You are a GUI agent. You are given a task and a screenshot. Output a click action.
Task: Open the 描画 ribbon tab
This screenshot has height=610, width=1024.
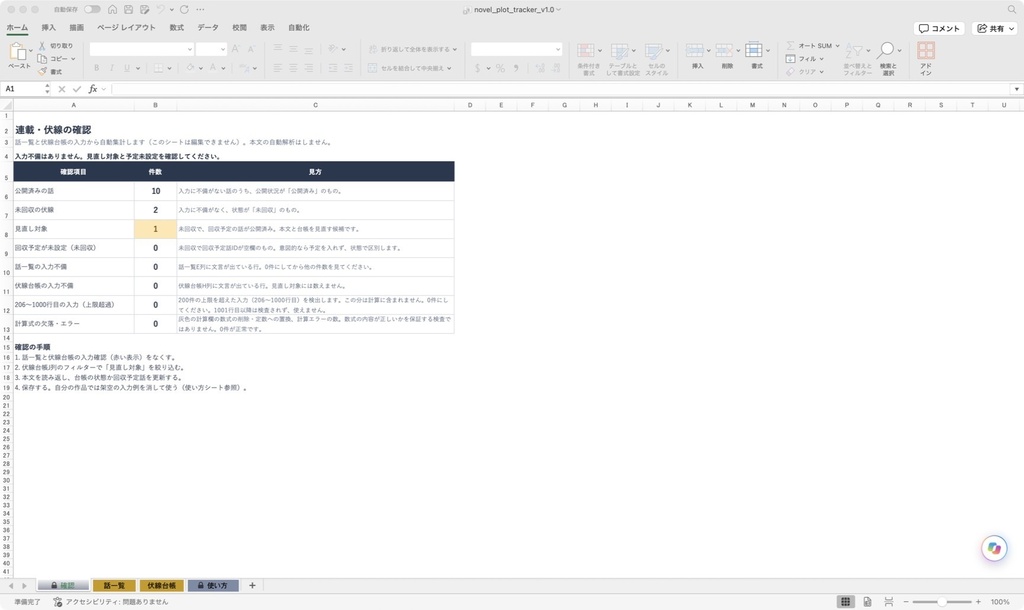pos(76,27)
